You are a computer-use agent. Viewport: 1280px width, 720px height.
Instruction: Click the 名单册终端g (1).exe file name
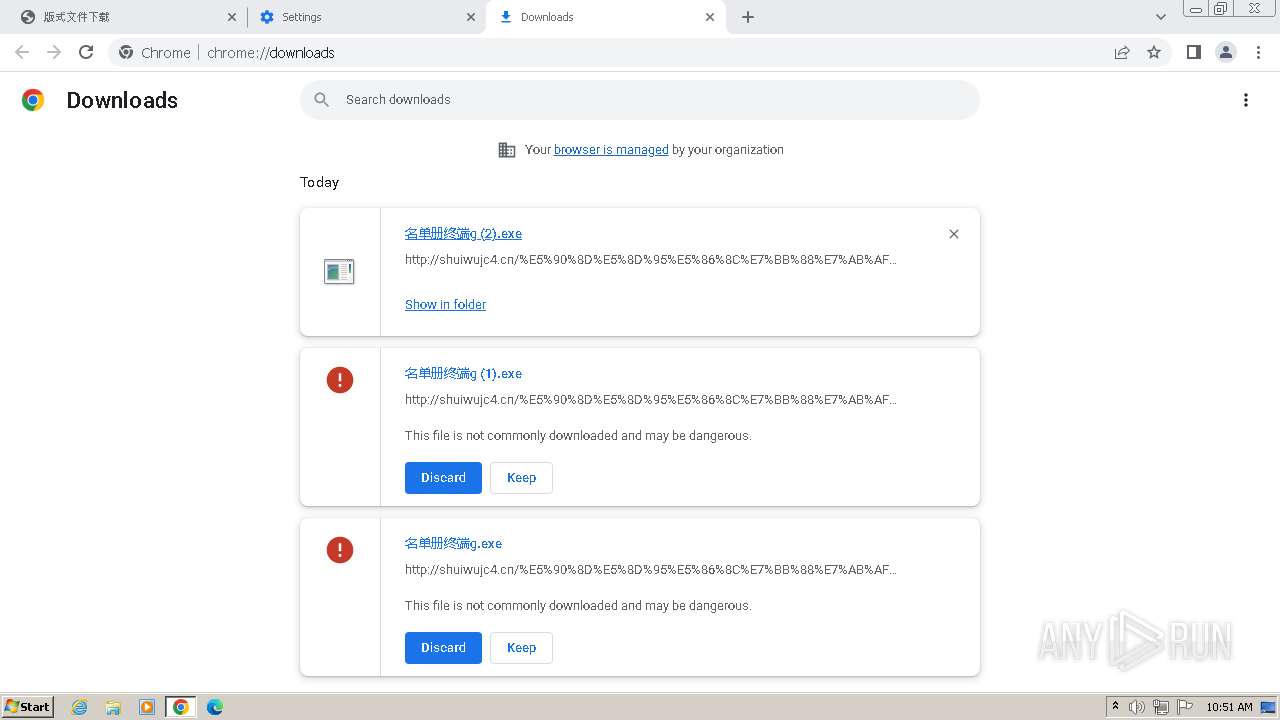click(x=463, y=374)
